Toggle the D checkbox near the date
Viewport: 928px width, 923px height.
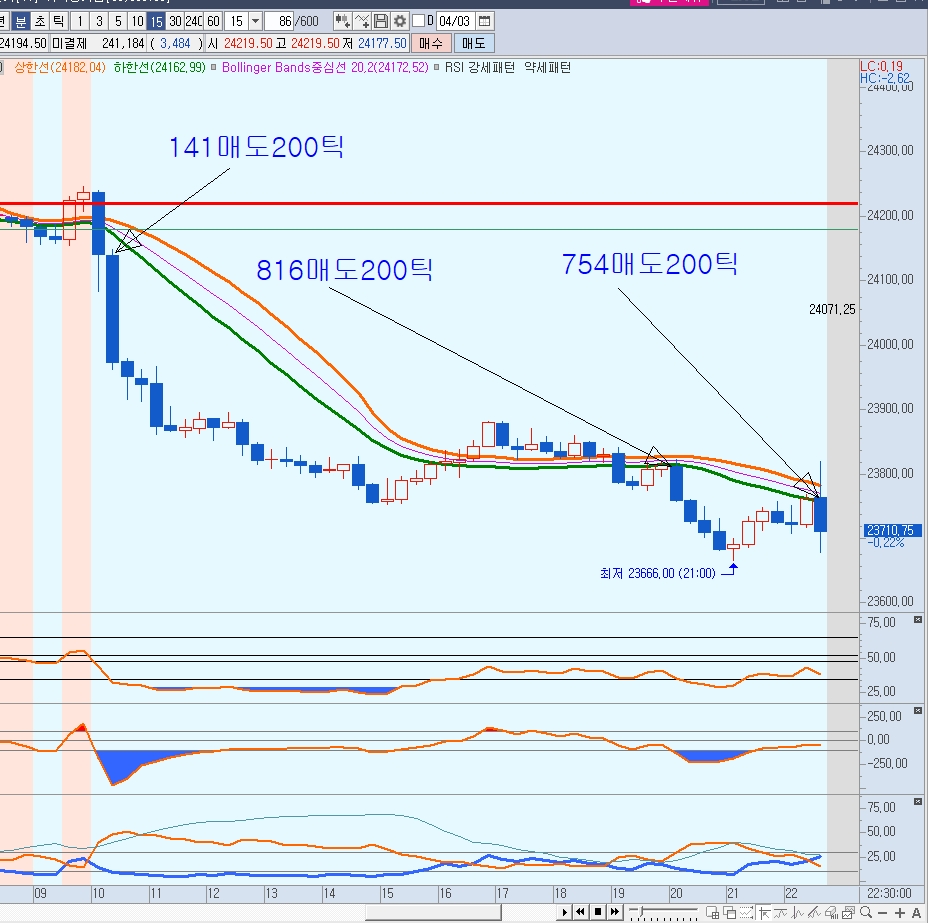click(418, 21)
